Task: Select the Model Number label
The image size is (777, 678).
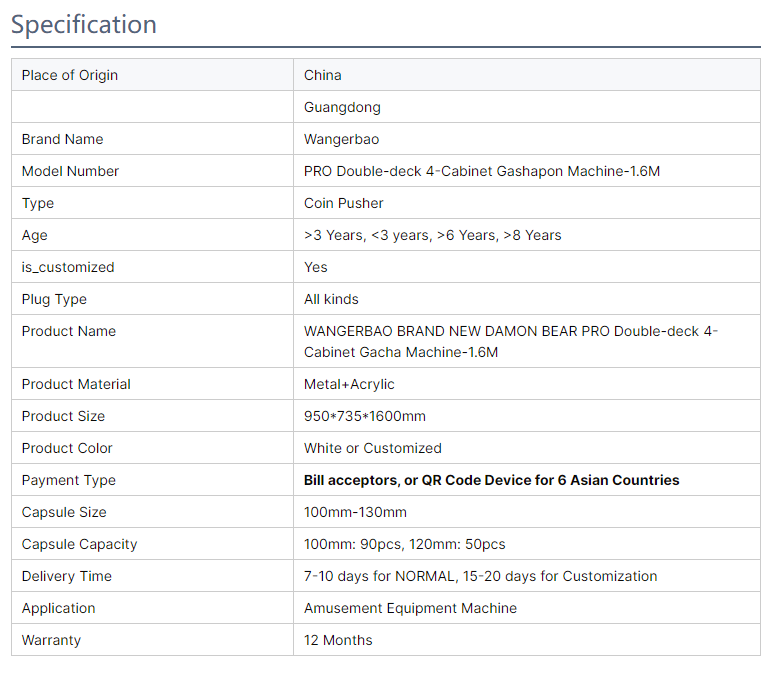Action: [x=70, y=171]
